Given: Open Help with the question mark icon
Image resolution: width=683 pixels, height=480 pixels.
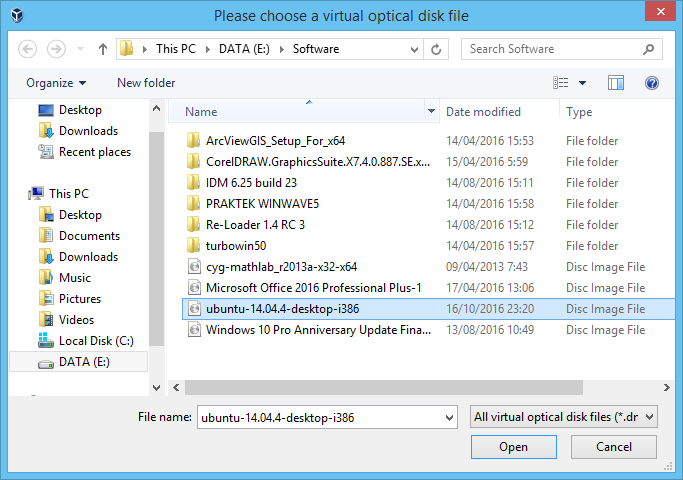Looking at the screenshot, I should click(652, 83).
